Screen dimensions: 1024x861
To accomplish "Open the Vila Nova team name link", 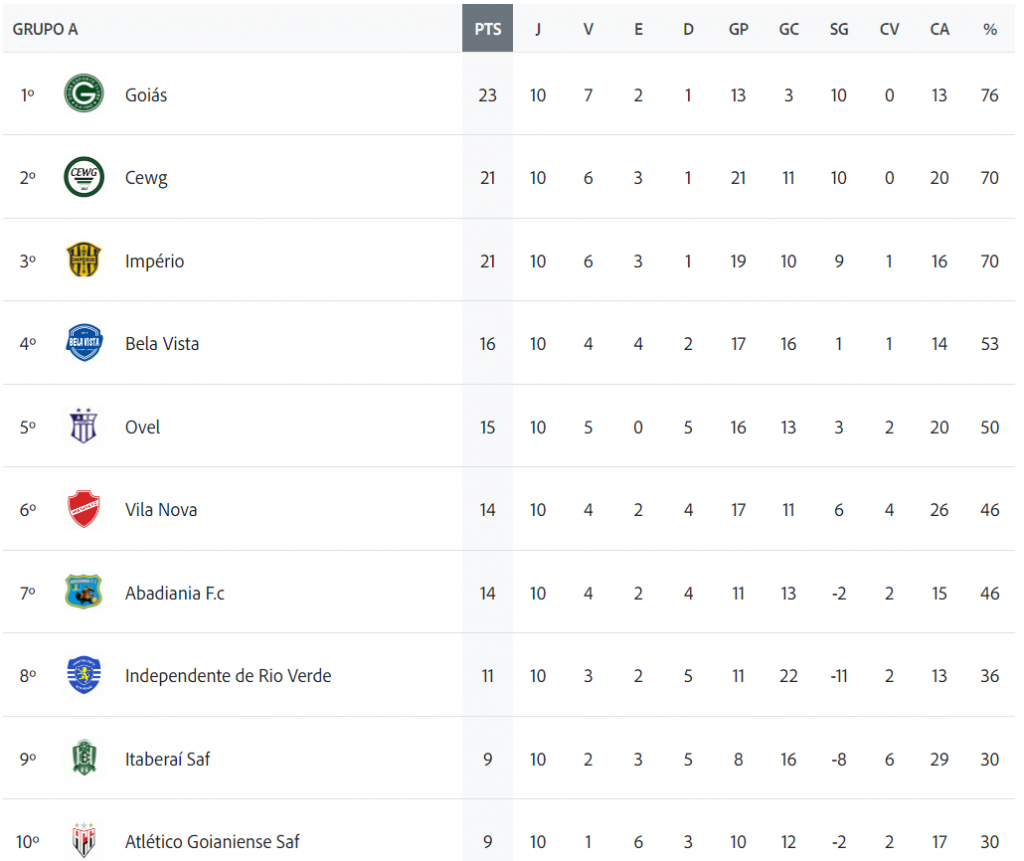I will tap(161, 509).
